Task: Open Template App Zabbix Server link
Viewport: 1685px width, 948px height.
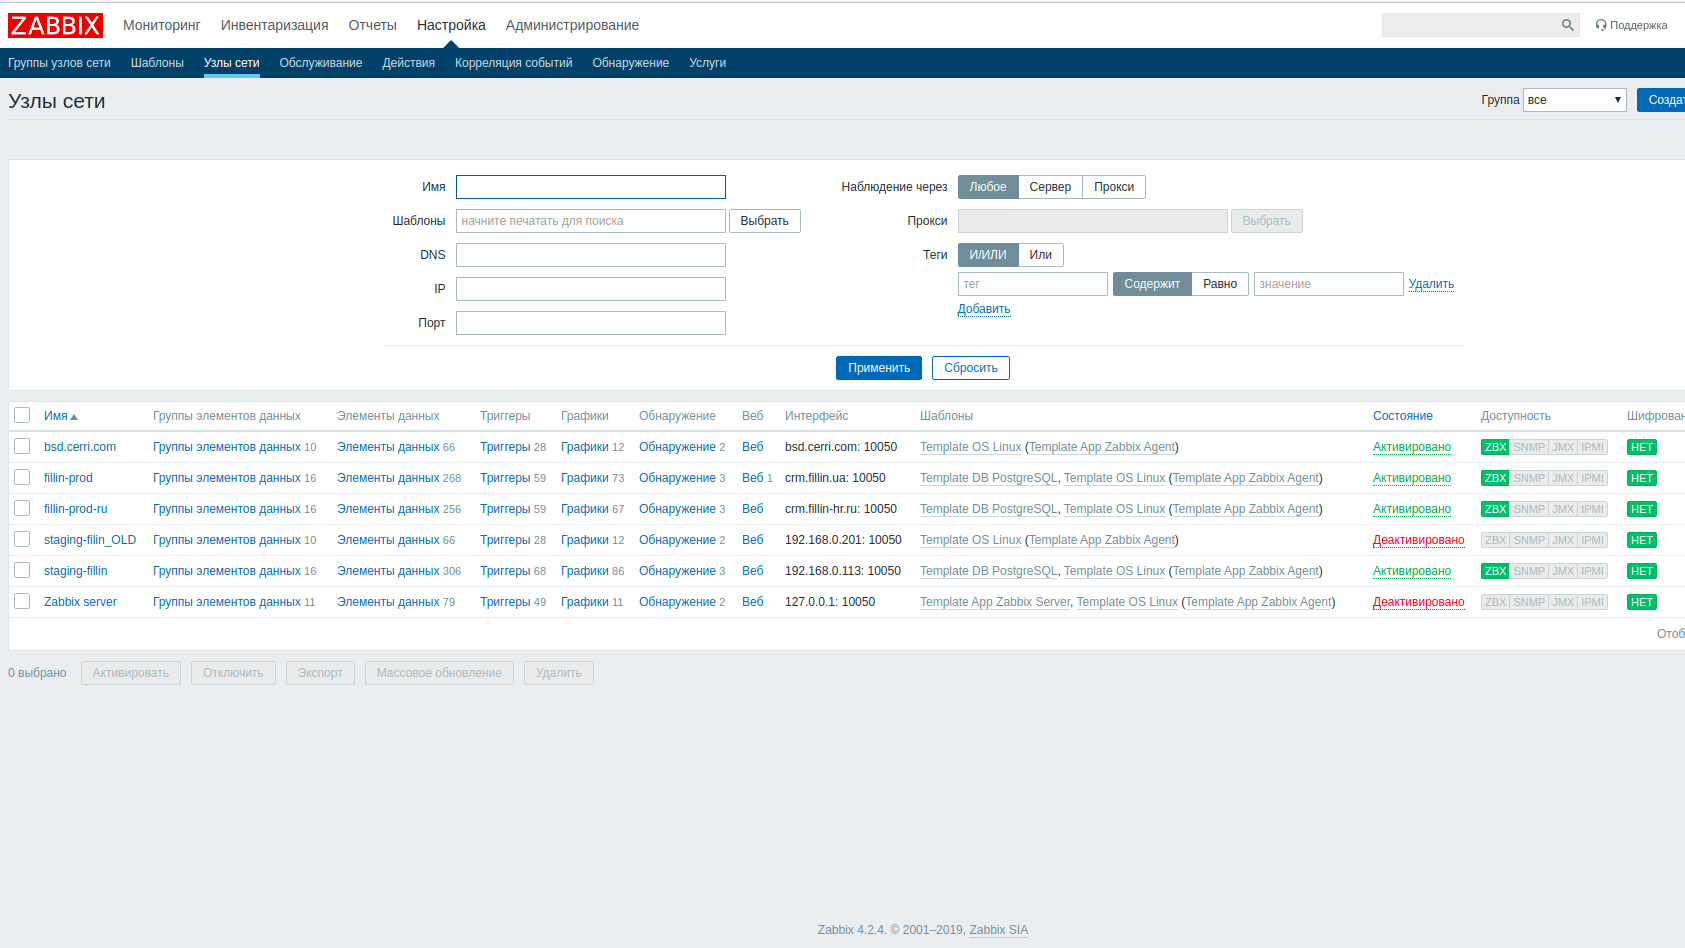Action: click(995, 602)
